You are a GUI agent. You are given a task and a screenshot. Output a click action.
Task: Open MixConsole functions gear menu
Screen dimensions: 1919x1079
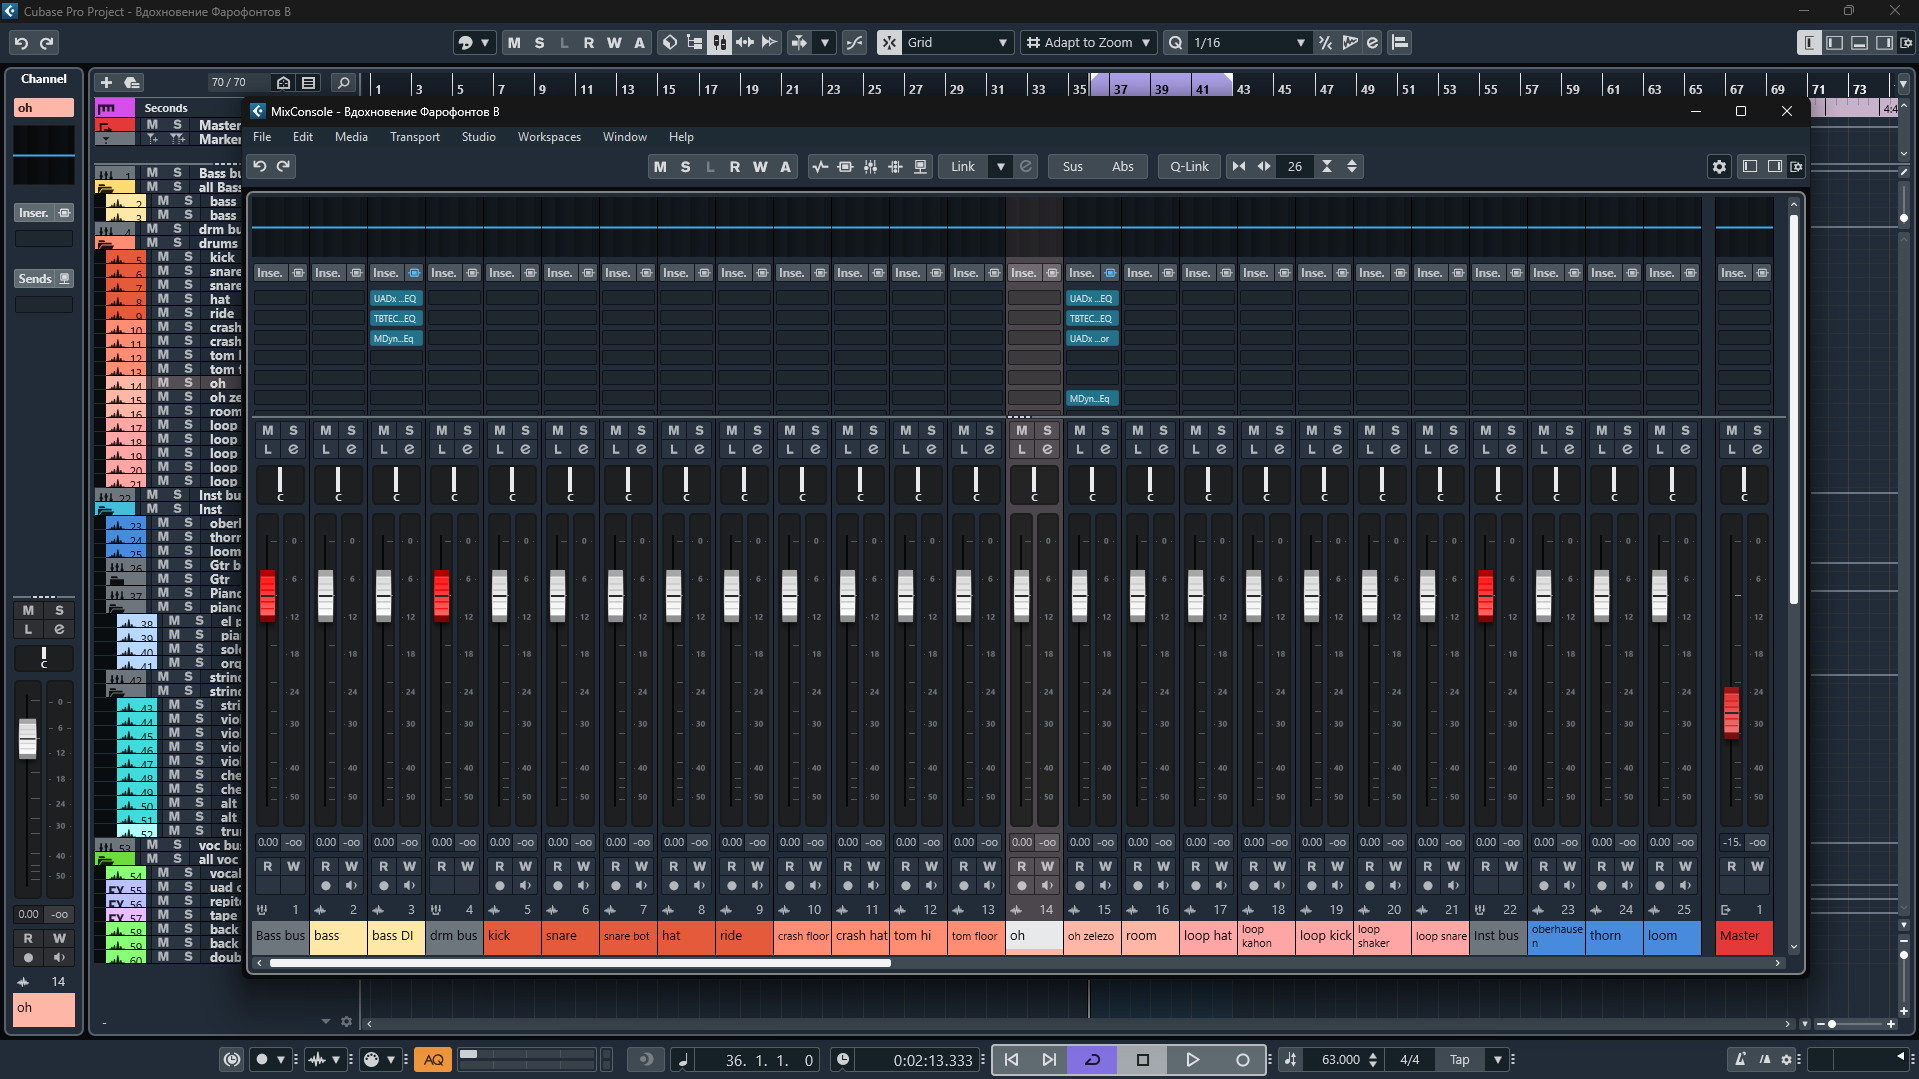[x=1719, y=167]
